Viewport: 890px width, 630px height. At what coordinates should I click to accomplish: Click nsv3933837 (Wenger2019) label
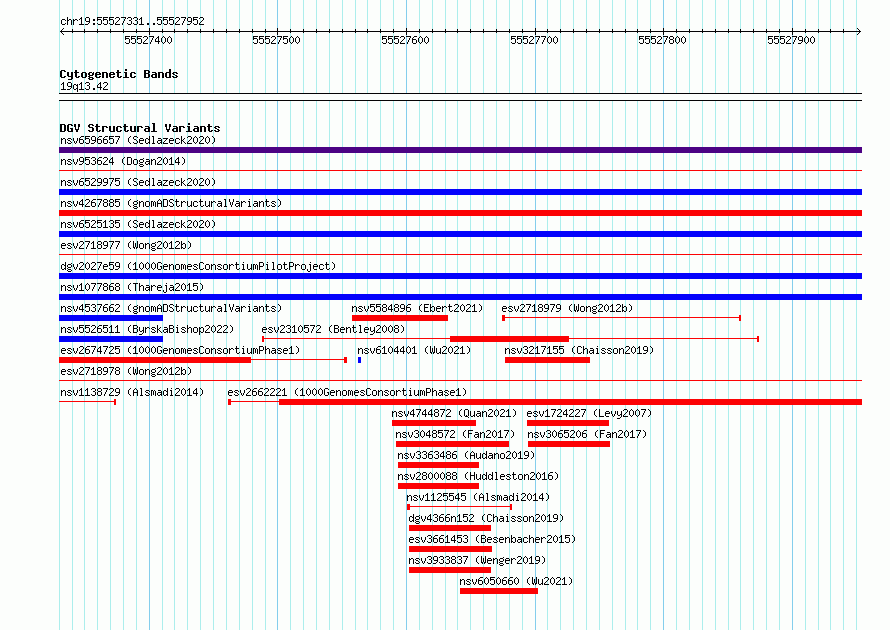477,560
